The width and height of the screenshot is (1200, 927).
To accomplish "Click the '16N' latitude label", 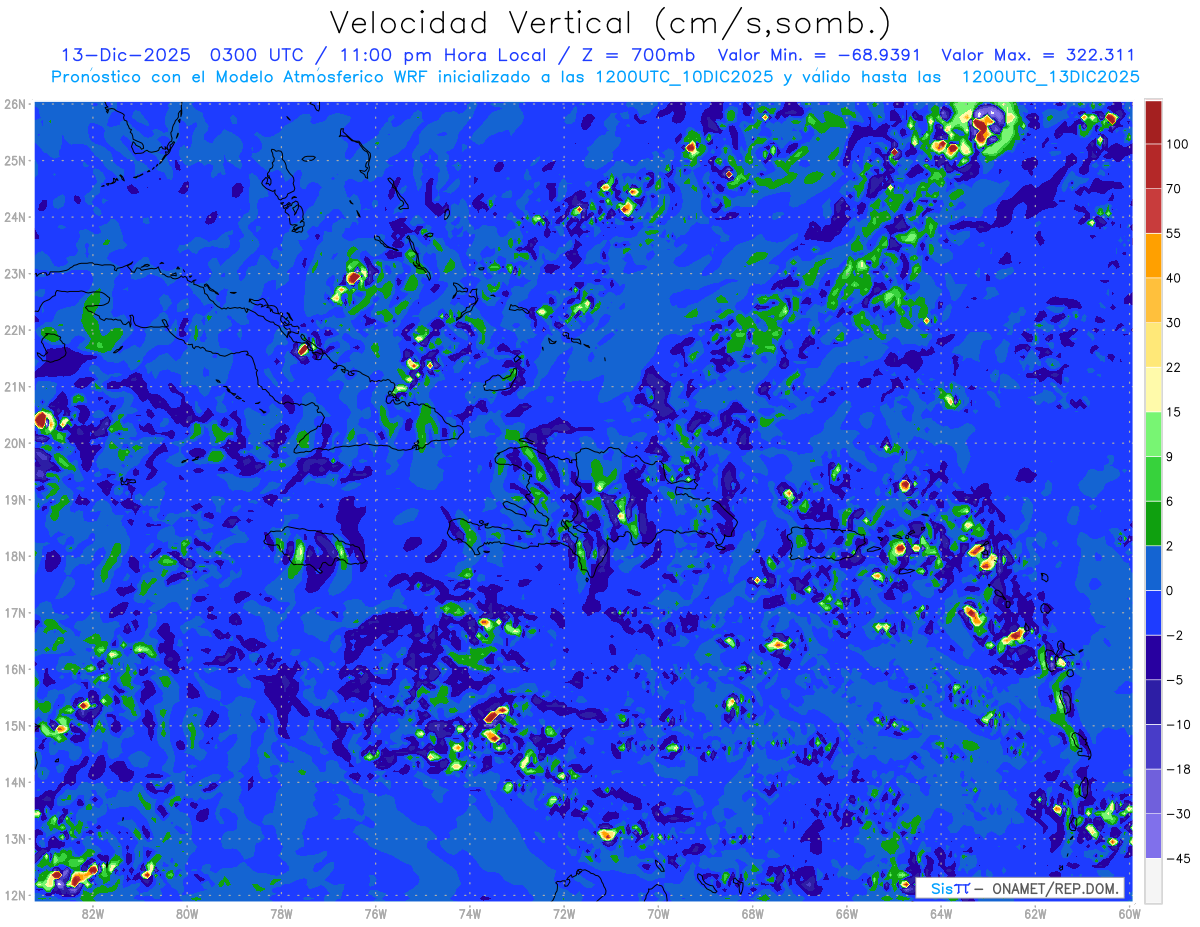I will (x=15, y=669).
